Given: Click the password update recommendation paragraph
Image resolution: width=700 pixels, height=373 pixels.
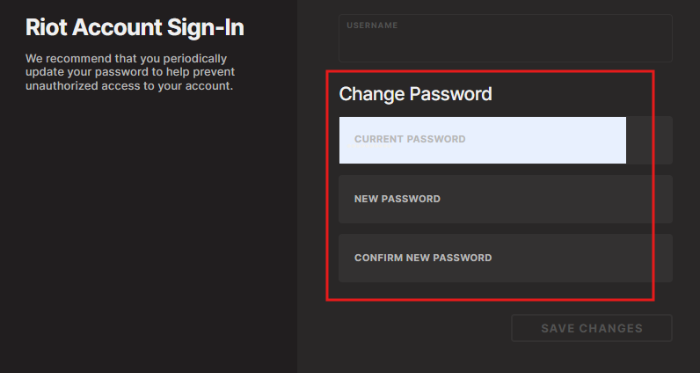Looking at the screenshot, I should 130,72.
